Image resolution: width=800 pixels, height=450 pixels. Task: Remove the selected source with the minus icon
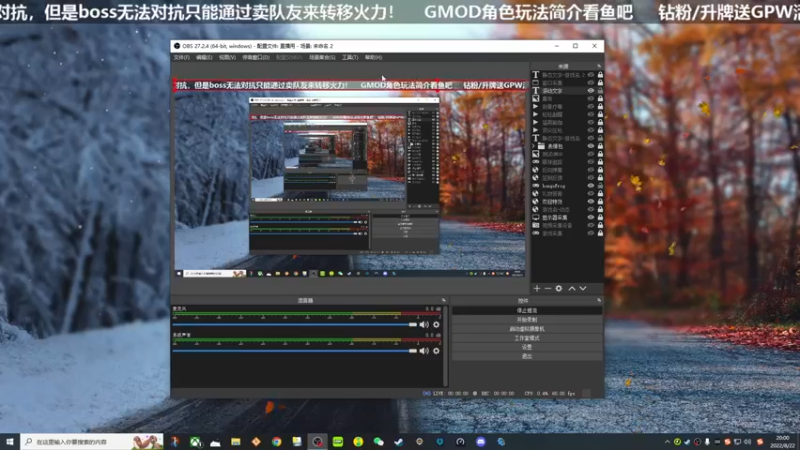coord(548,289)
